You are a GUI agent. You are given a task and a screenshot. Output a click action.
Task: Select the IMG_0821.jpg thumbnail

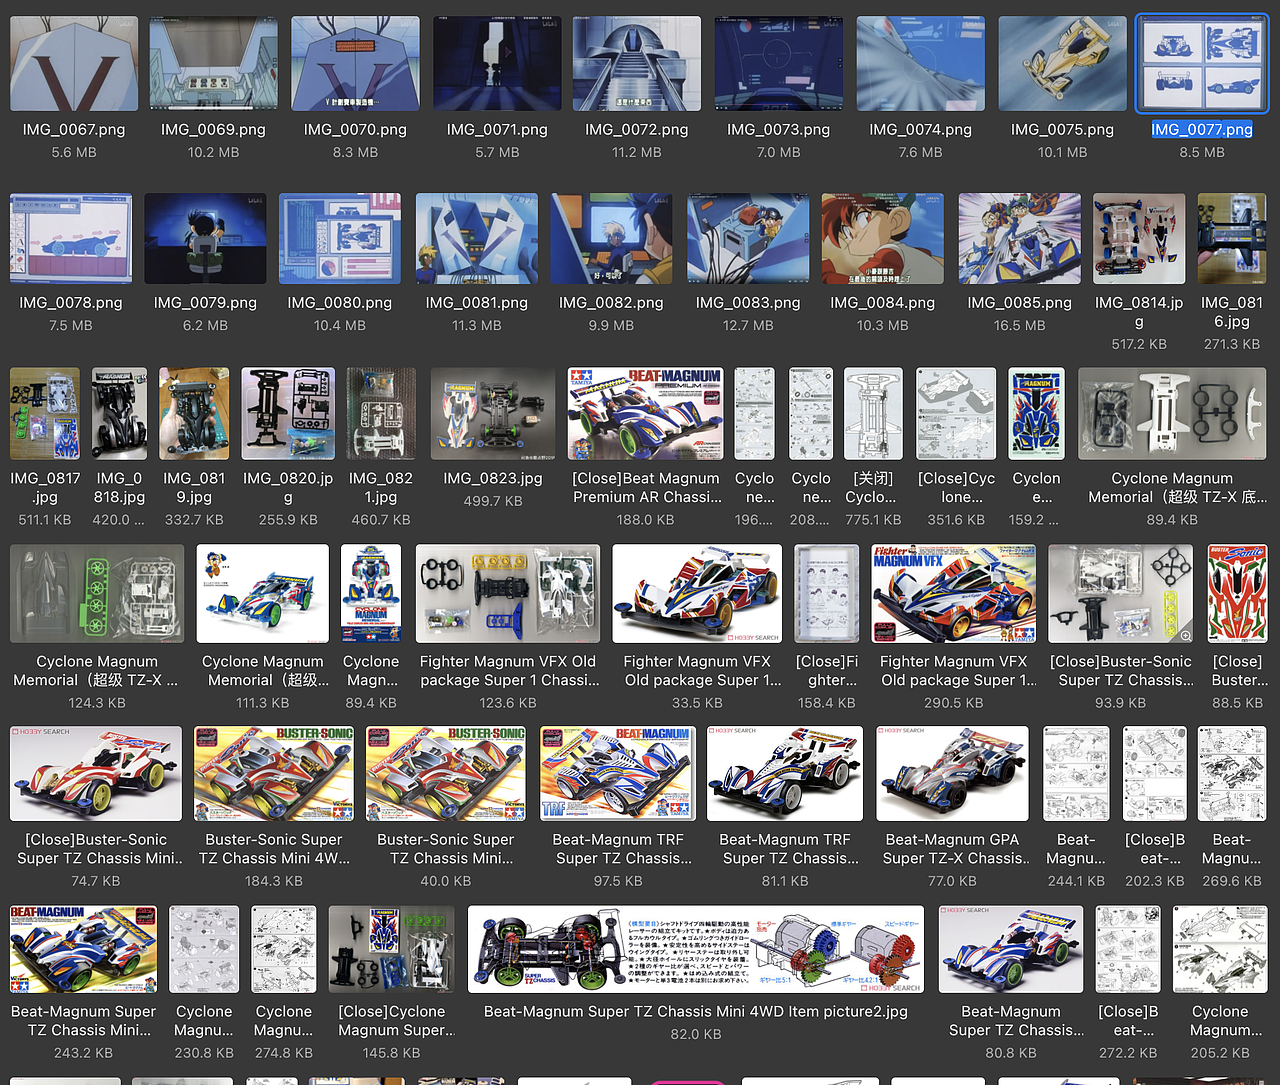381,413
